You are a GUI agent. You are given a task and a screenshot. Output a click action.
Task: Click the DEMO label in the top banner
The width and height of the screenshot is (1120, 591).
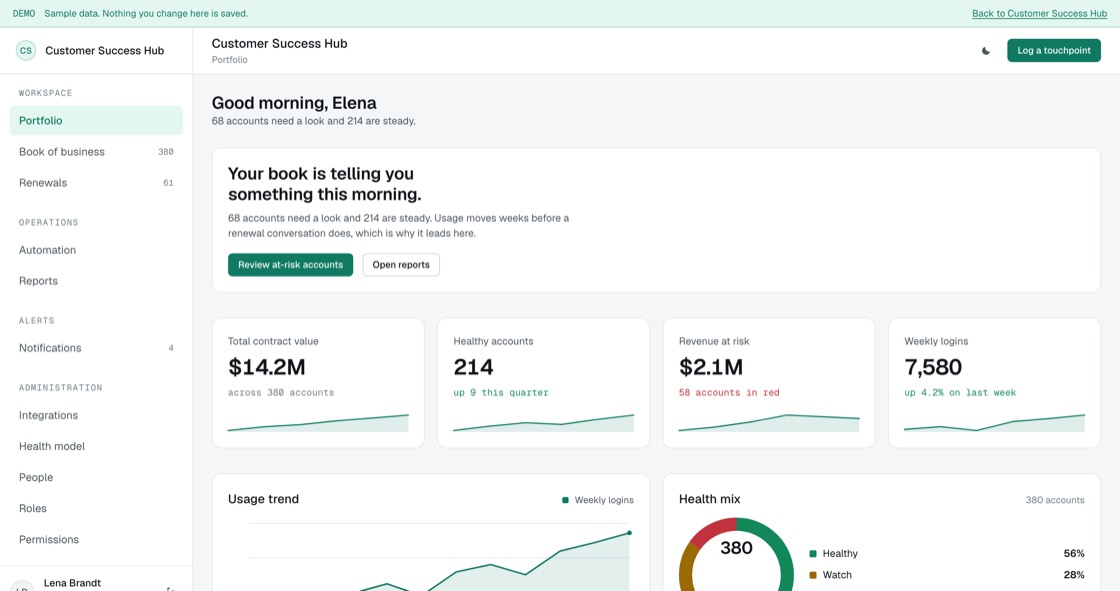coord(24,14)
